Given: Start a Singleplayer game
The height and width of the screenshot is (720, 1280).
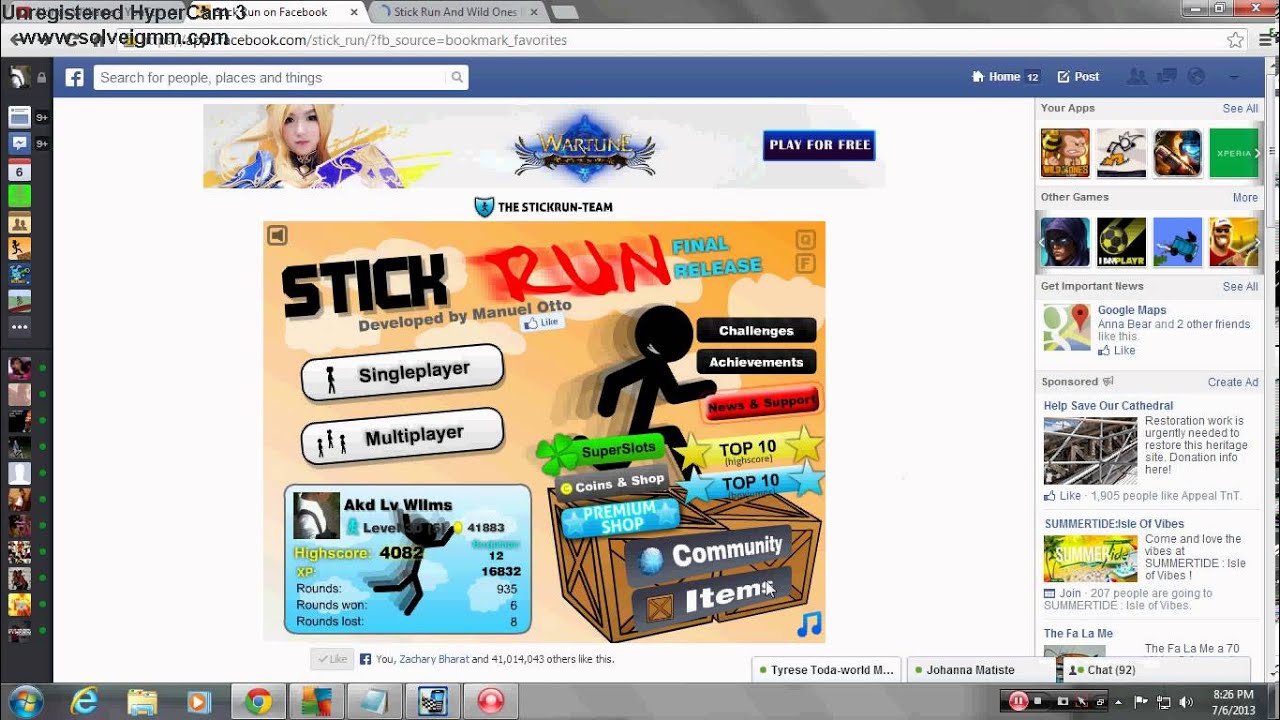Looking at the screenshot, I should pos(402,373).
